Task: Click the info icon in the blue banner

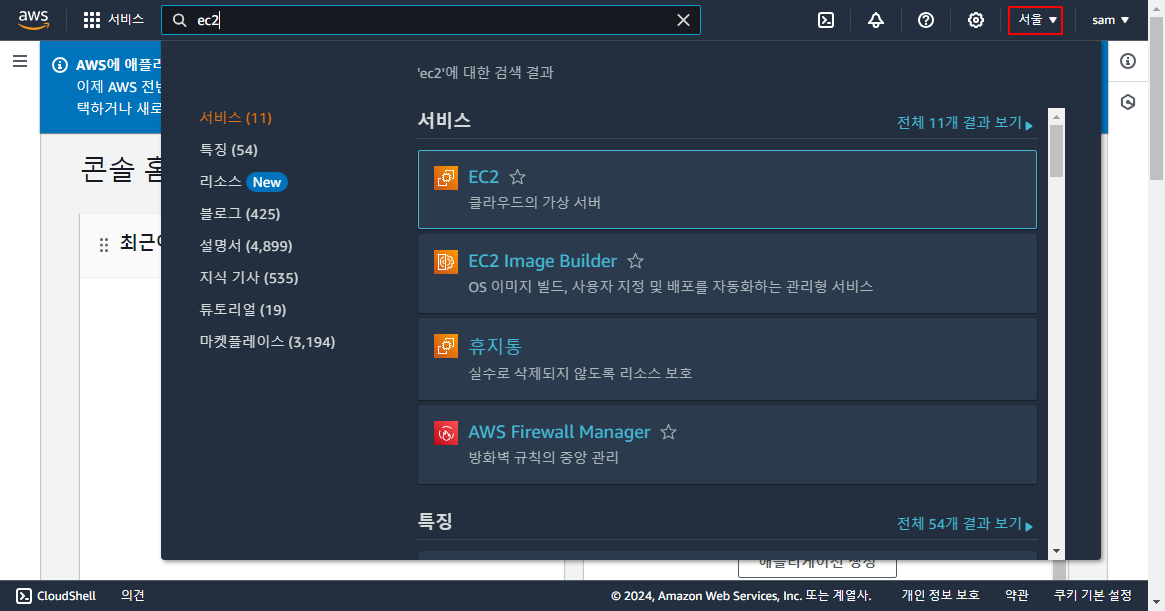Action: (60, 65)
